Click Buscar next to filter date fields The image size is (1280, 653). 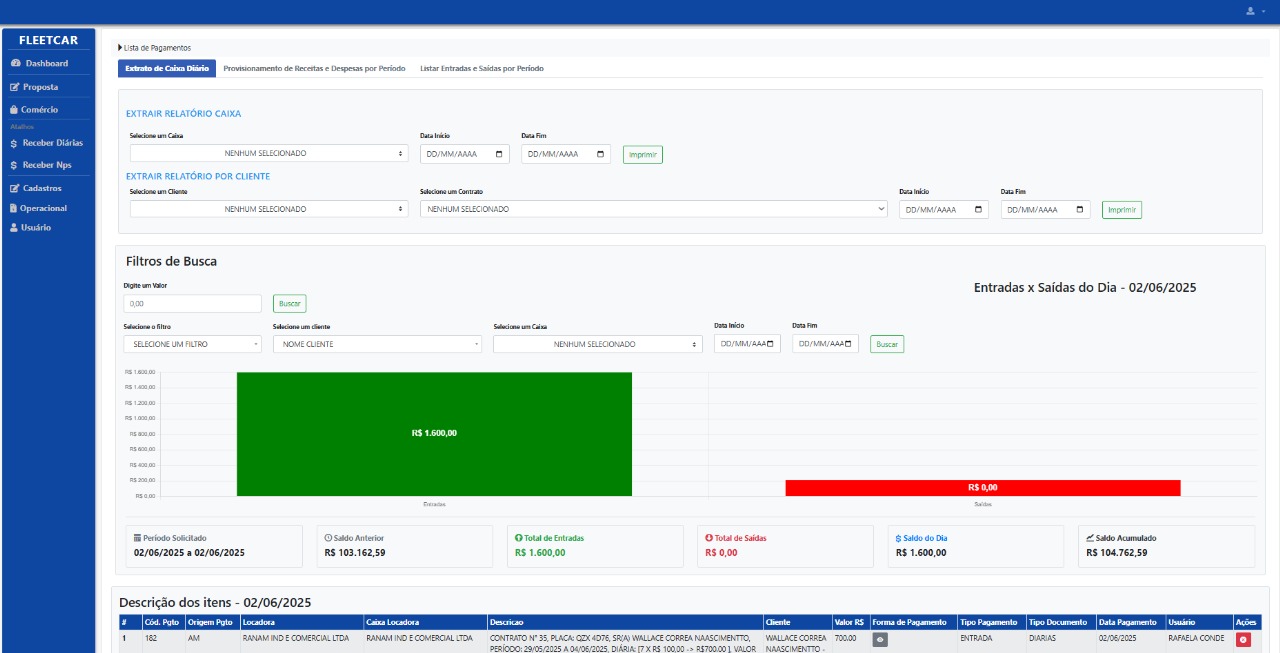click(x=887, y=344)
